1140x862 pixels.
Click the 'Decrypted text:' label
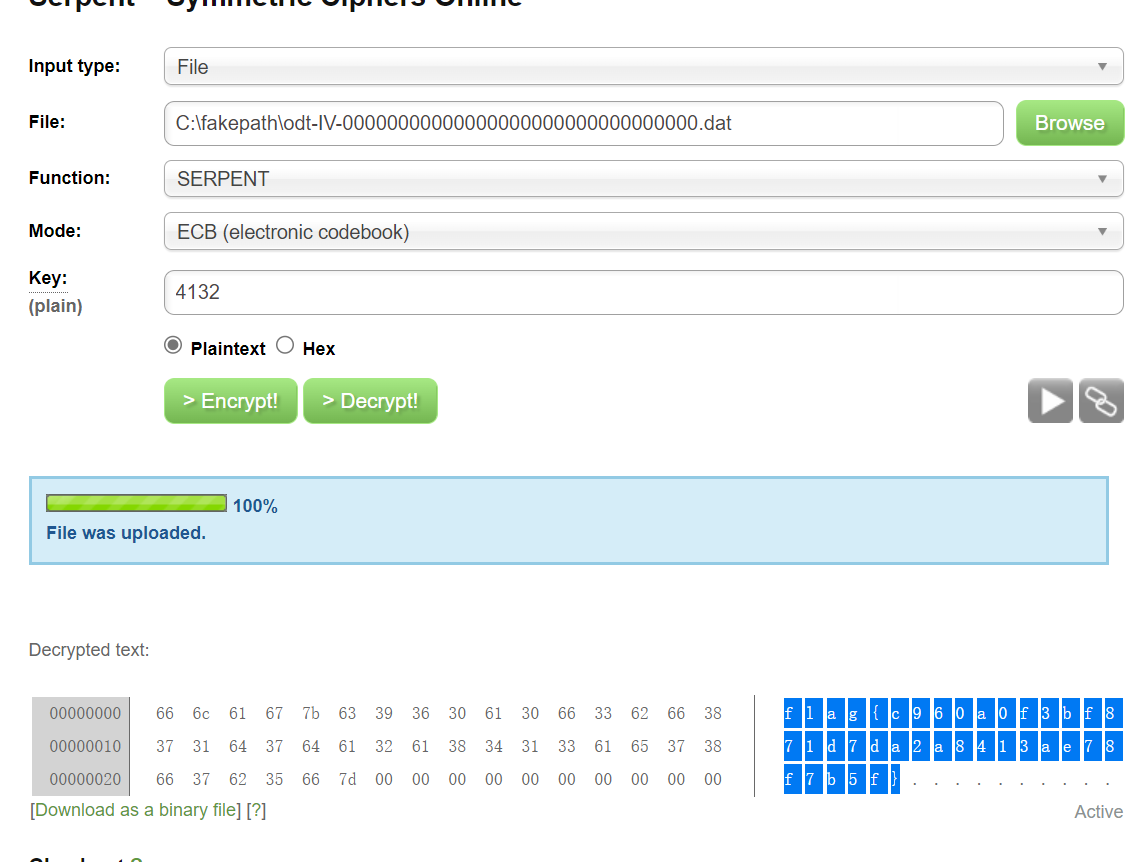click(89, 650)
